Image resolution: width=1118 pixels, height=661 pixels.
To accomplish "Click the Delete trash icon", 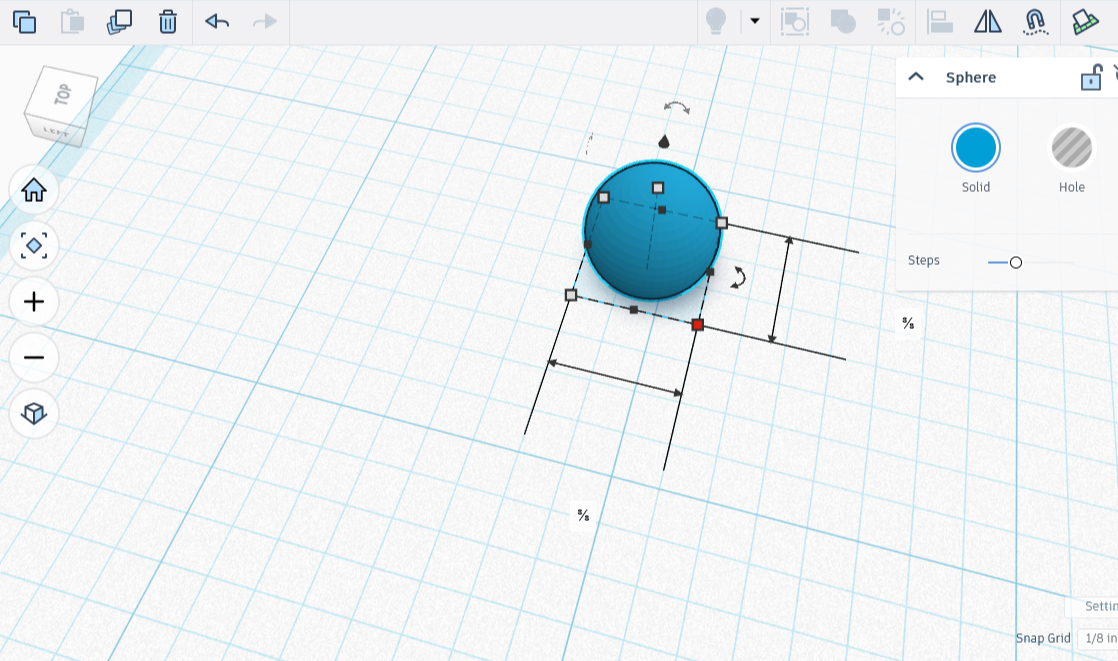I will pos(168,21).
